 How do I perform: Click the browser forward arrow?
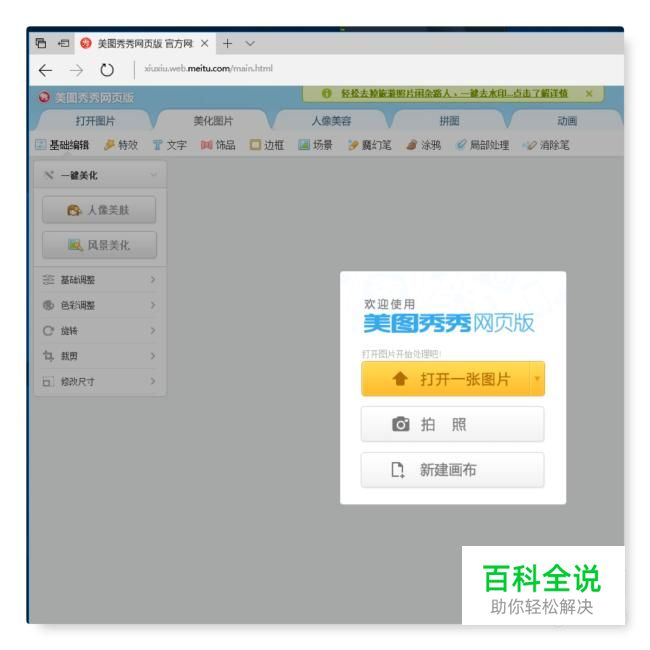pos(76,70)
